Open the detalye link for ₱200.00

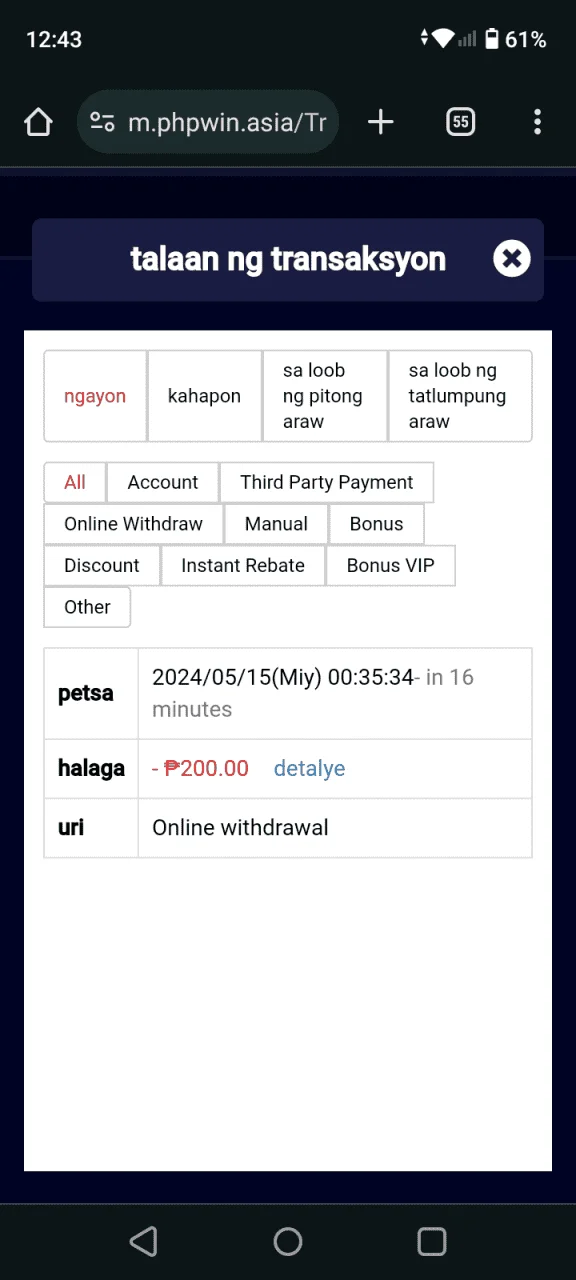tap(309, 768)
